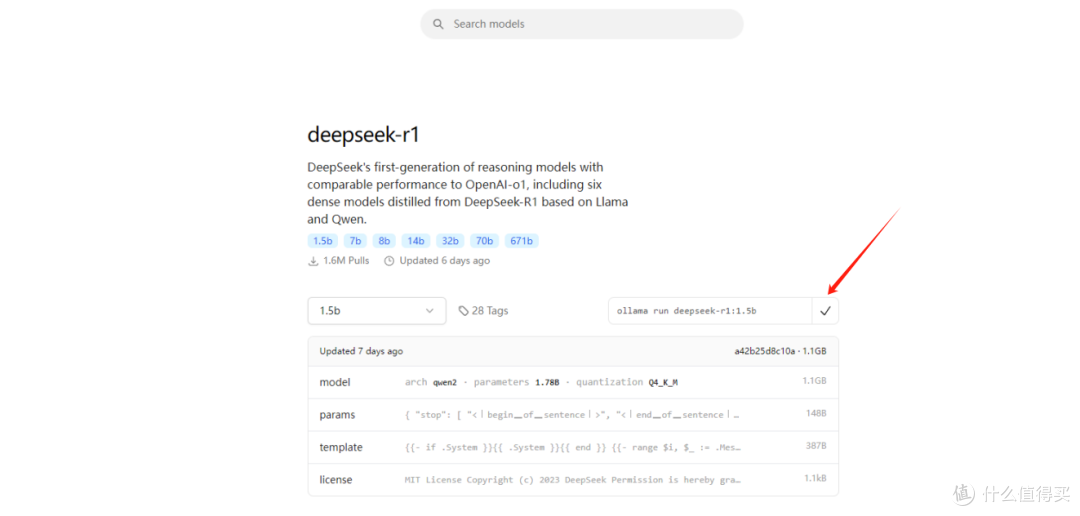Screen dimensions: 1080x516
Task: Focus the Search models input field
Action: tap(582, 24)
